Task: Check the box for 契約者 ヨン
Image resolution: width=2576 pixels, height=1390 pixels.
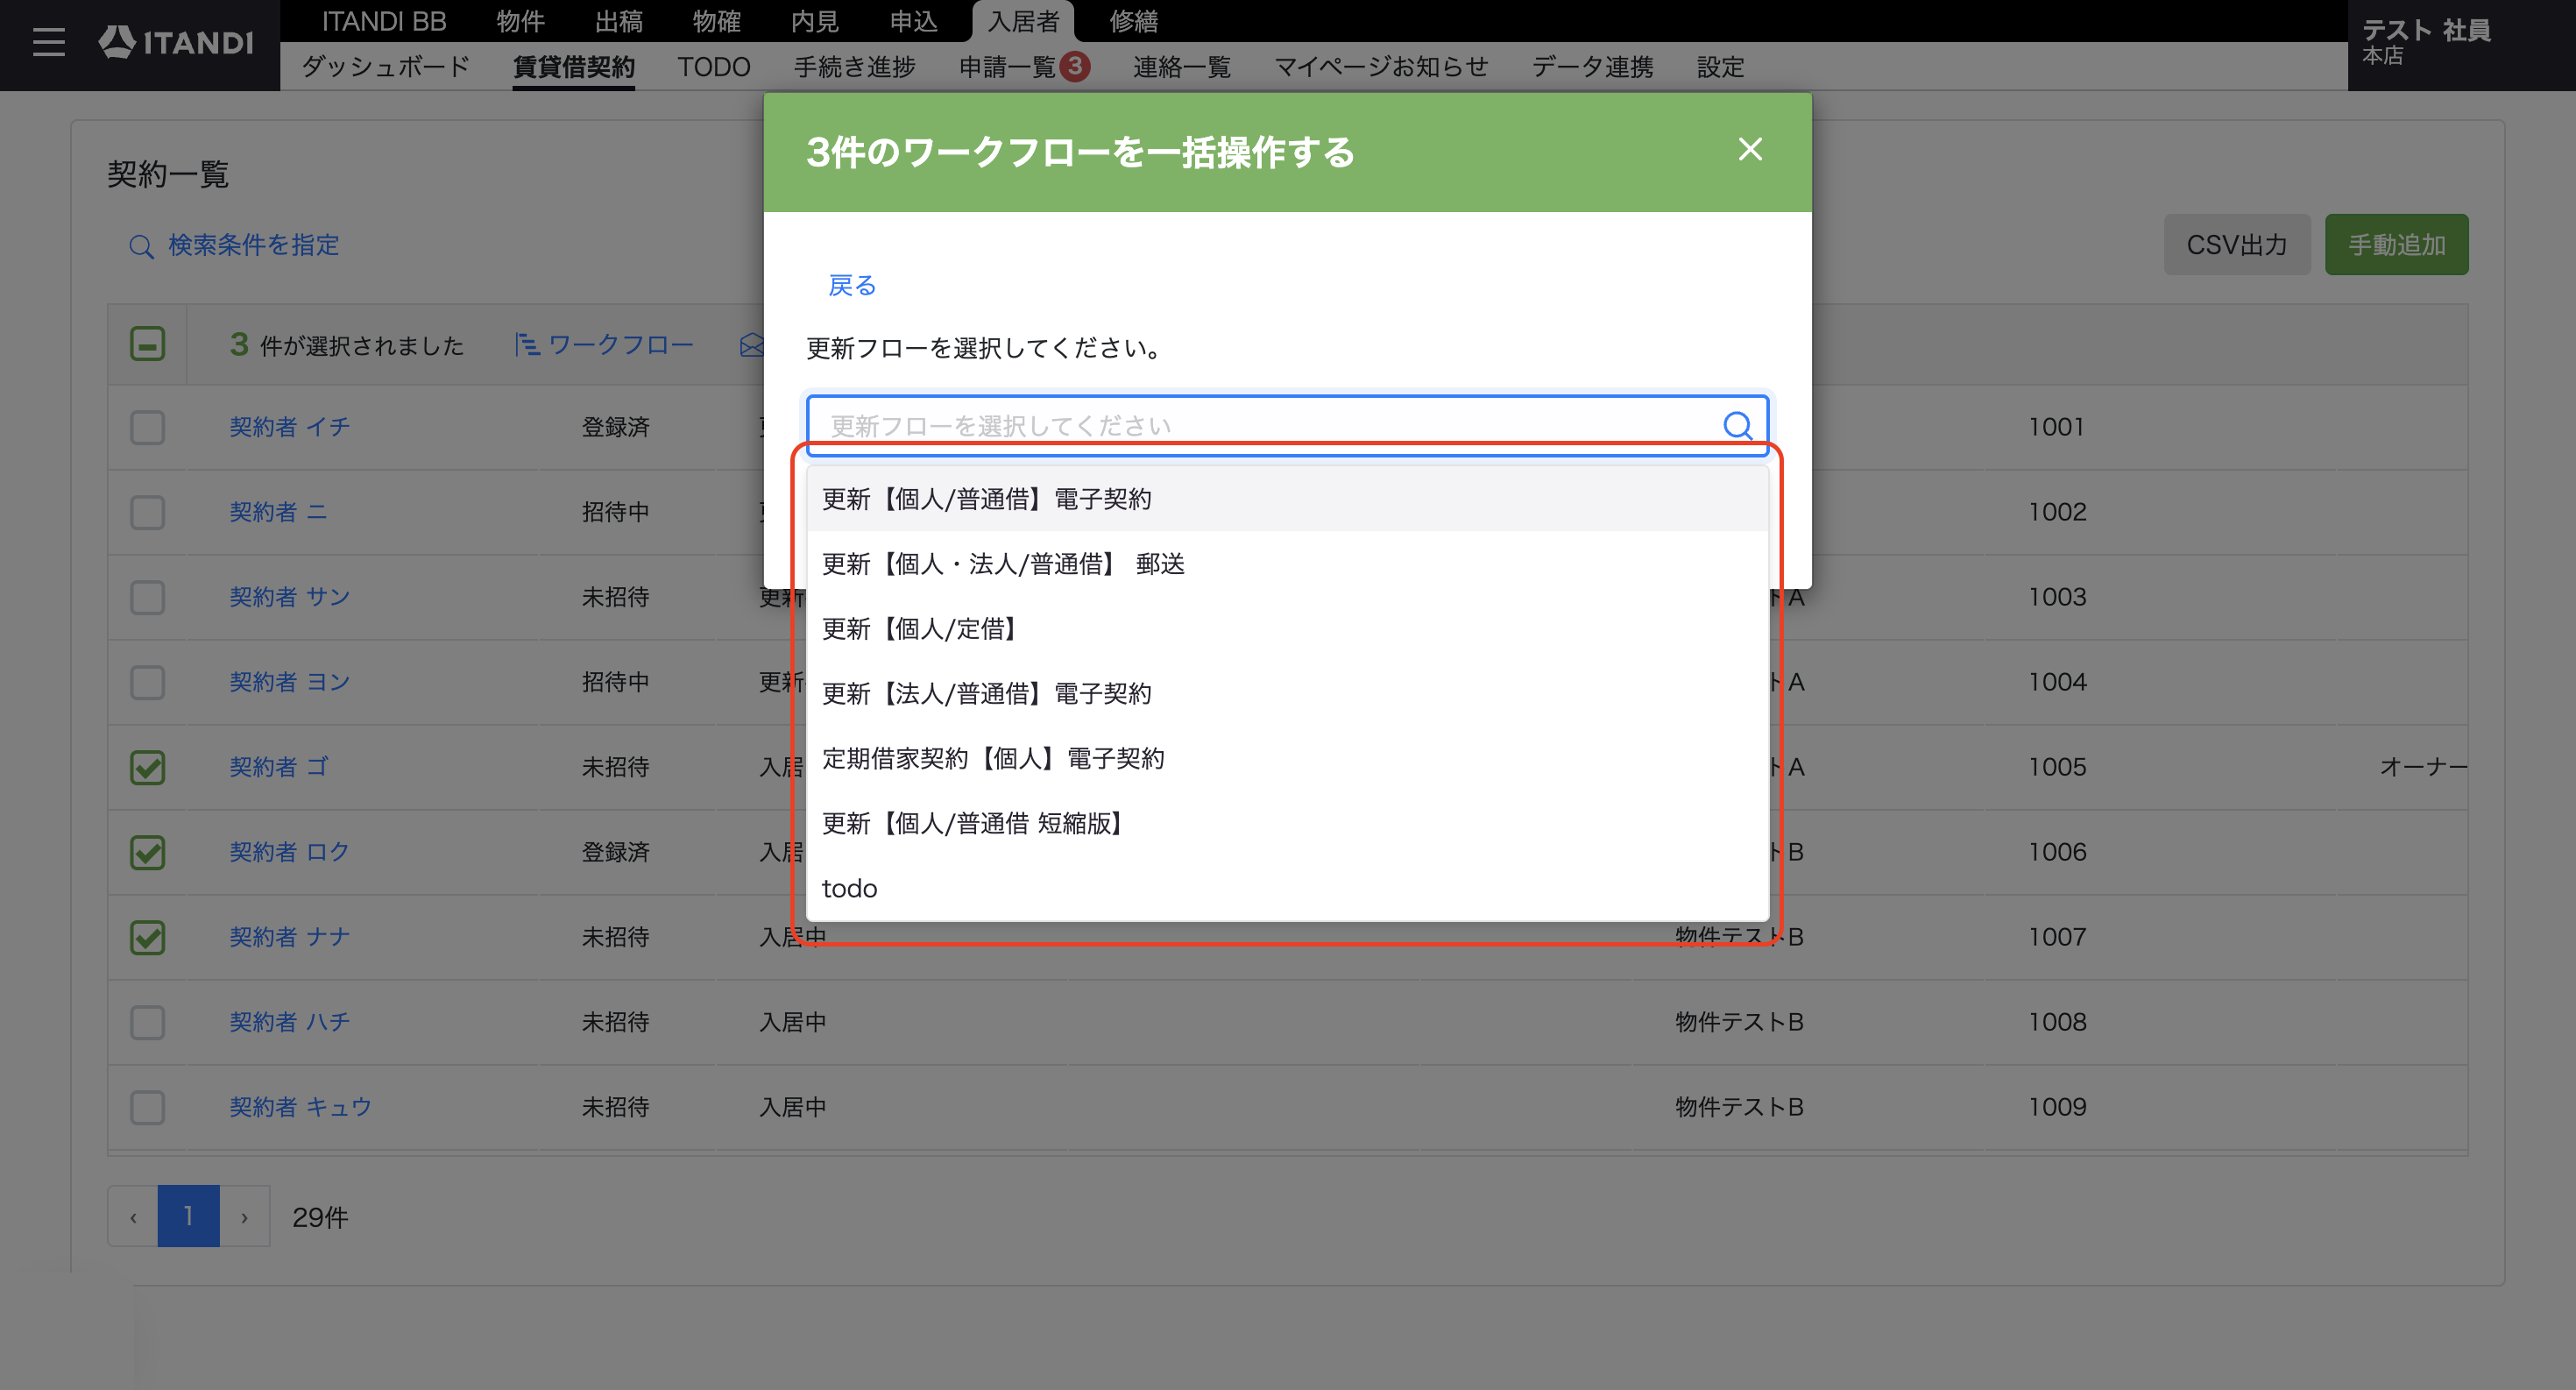Action: (147, 682)
